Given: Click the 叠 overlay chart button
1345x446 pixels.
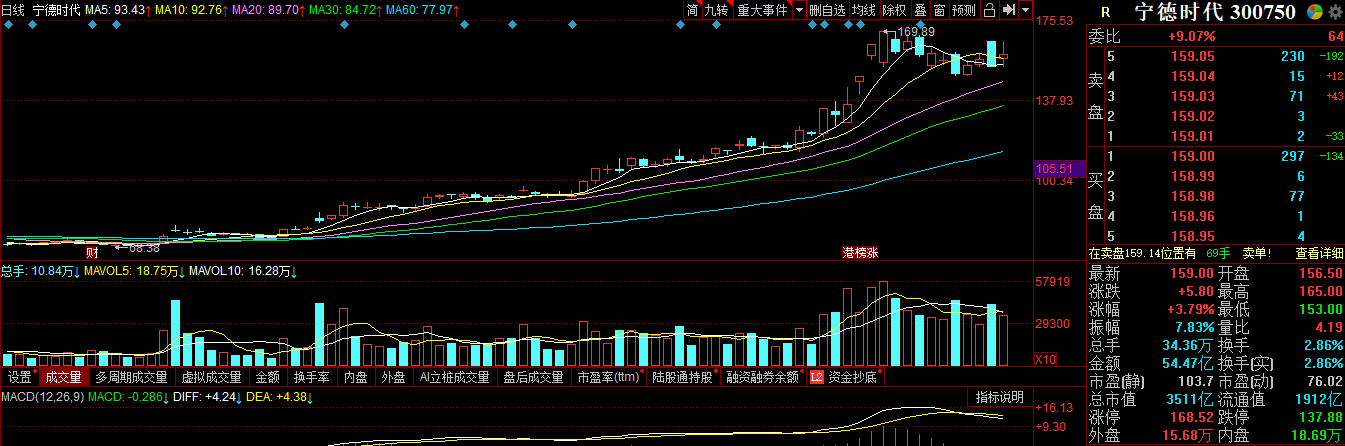Looking at the screenshot, I should tap(920, 10).
